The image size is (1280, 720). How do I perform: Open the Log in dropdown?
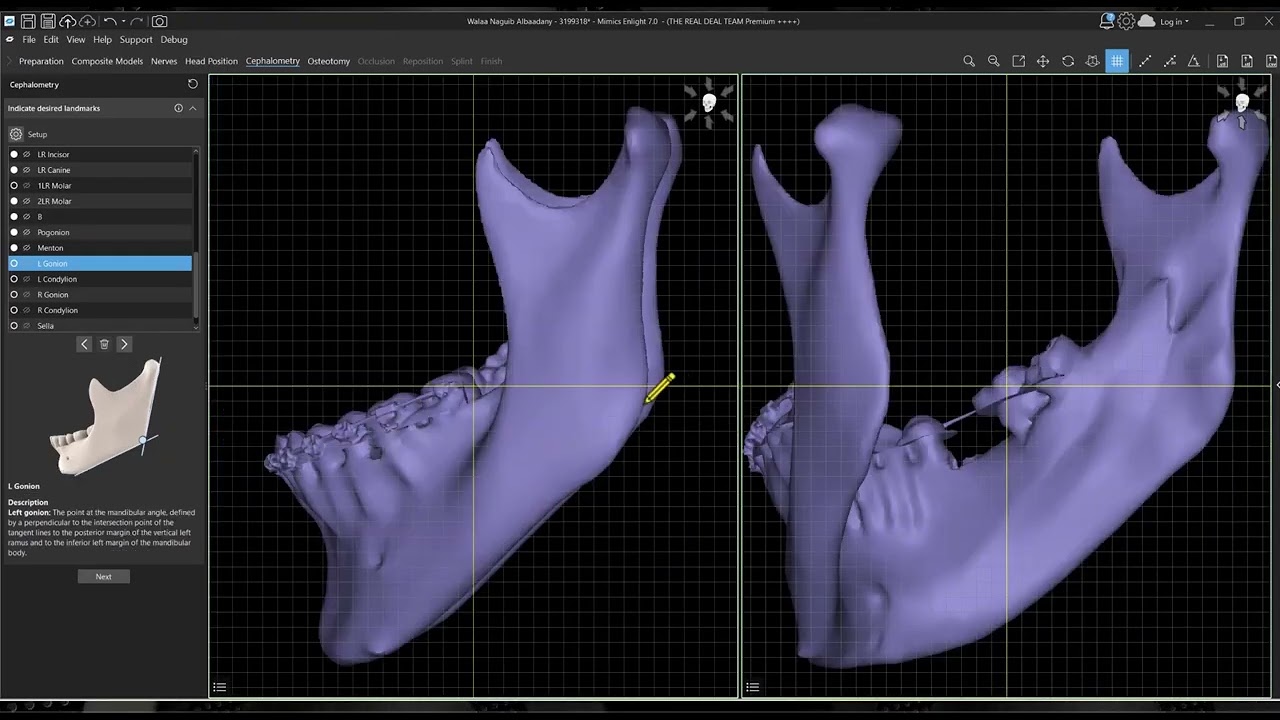pos(1174,21)
